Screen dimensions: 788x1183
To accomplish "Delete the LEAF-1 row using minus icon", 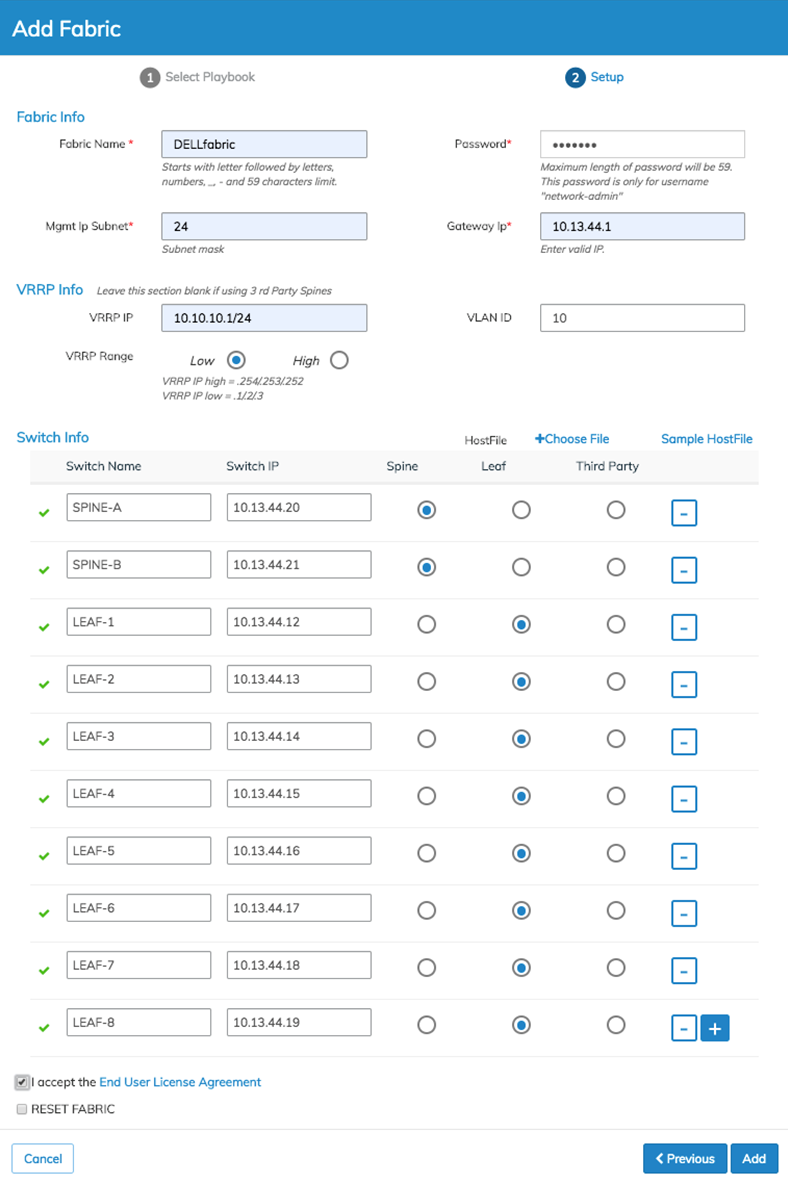I will click(x=684, y=627).
